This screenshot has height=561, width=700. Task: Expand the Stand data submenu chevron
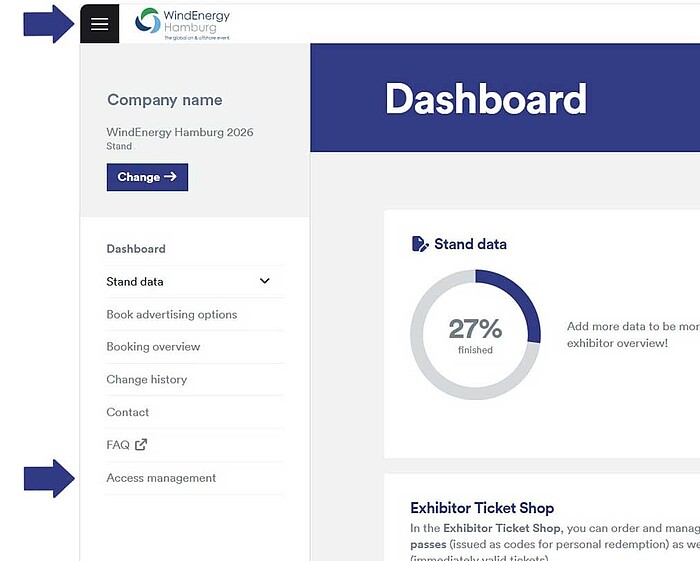coord(265,282)
